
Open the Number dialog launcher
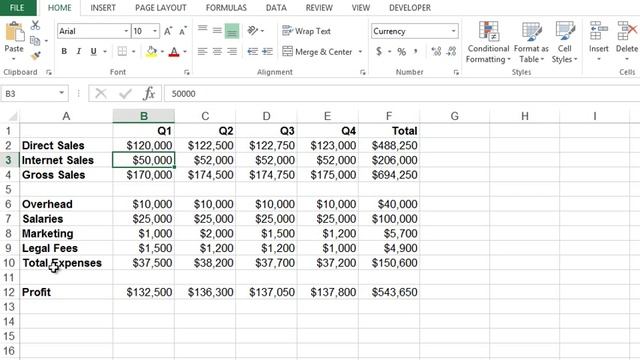(x=456, y=72)
